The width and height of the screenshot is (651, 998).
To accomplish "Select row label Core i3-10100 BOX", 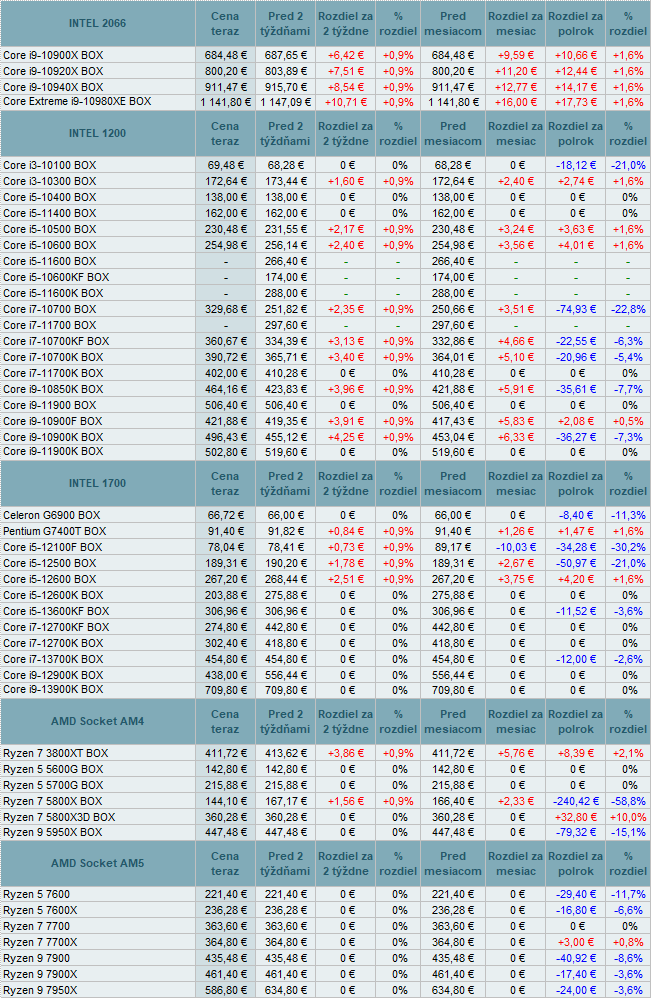I will click(x=50, y=165).
